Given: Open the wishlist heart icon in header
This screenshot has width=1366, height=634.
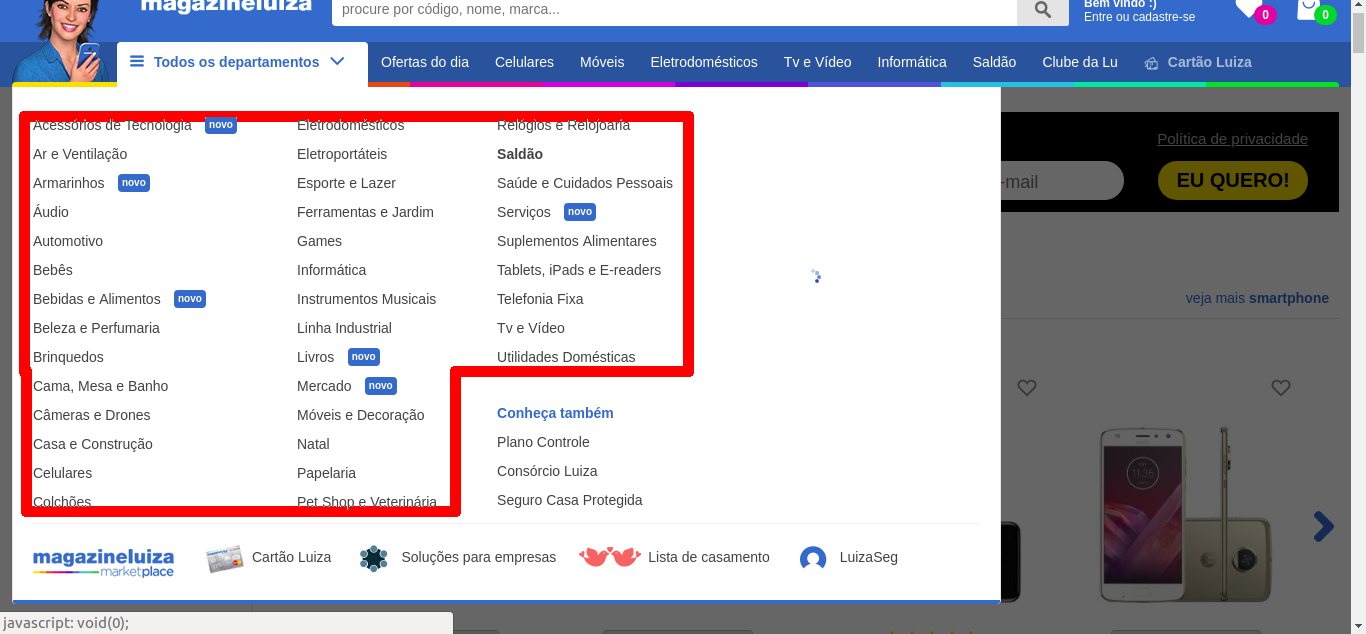Looking at the screenshot, I should click(x=1247, y=9).
